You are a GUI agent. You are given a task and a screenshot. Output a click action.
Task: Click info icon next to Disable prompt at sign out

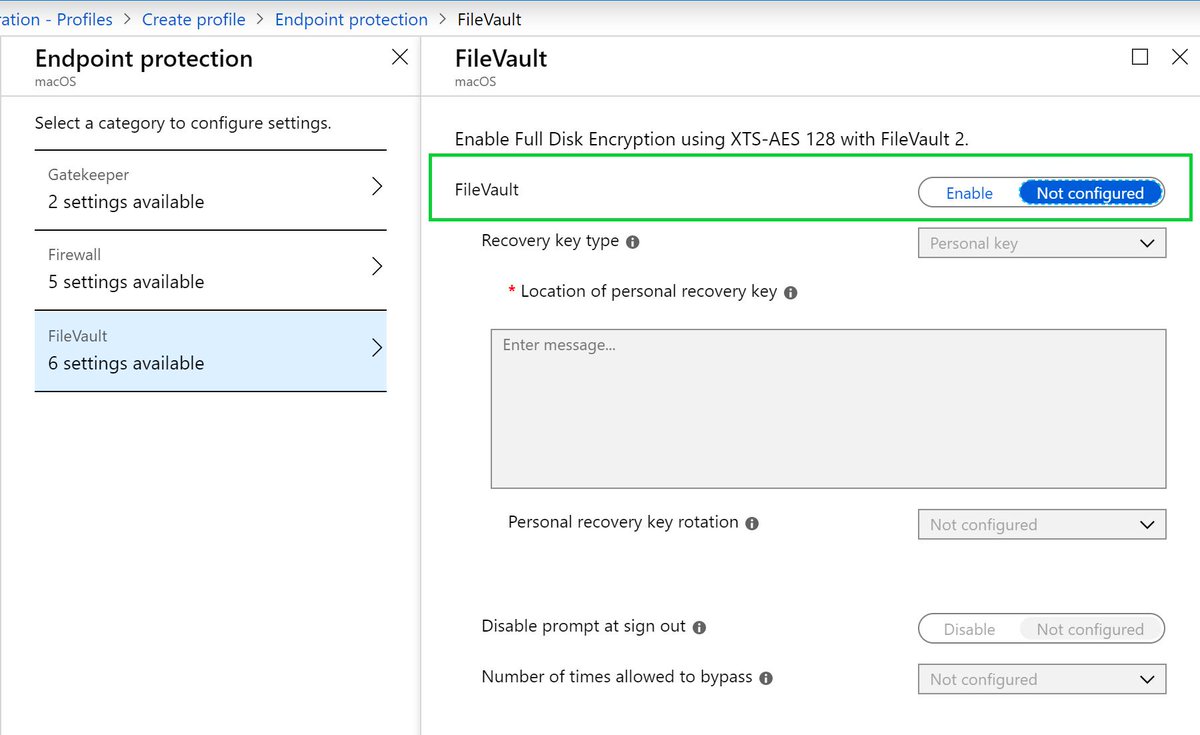click(x=700, y=627)
